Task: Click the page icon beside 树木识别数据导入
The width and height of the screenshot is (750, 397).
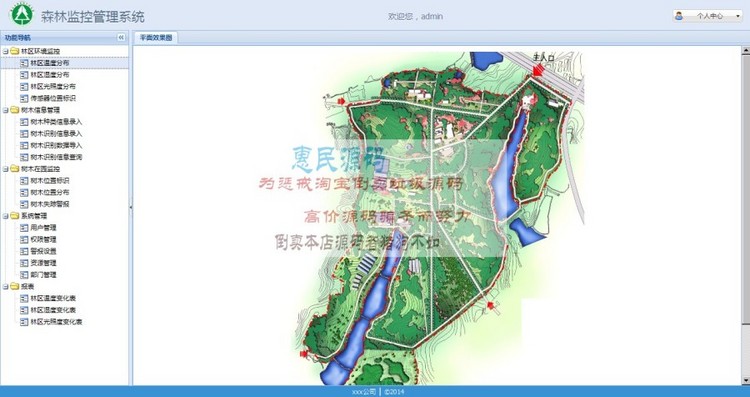Action: coord(24,145)
